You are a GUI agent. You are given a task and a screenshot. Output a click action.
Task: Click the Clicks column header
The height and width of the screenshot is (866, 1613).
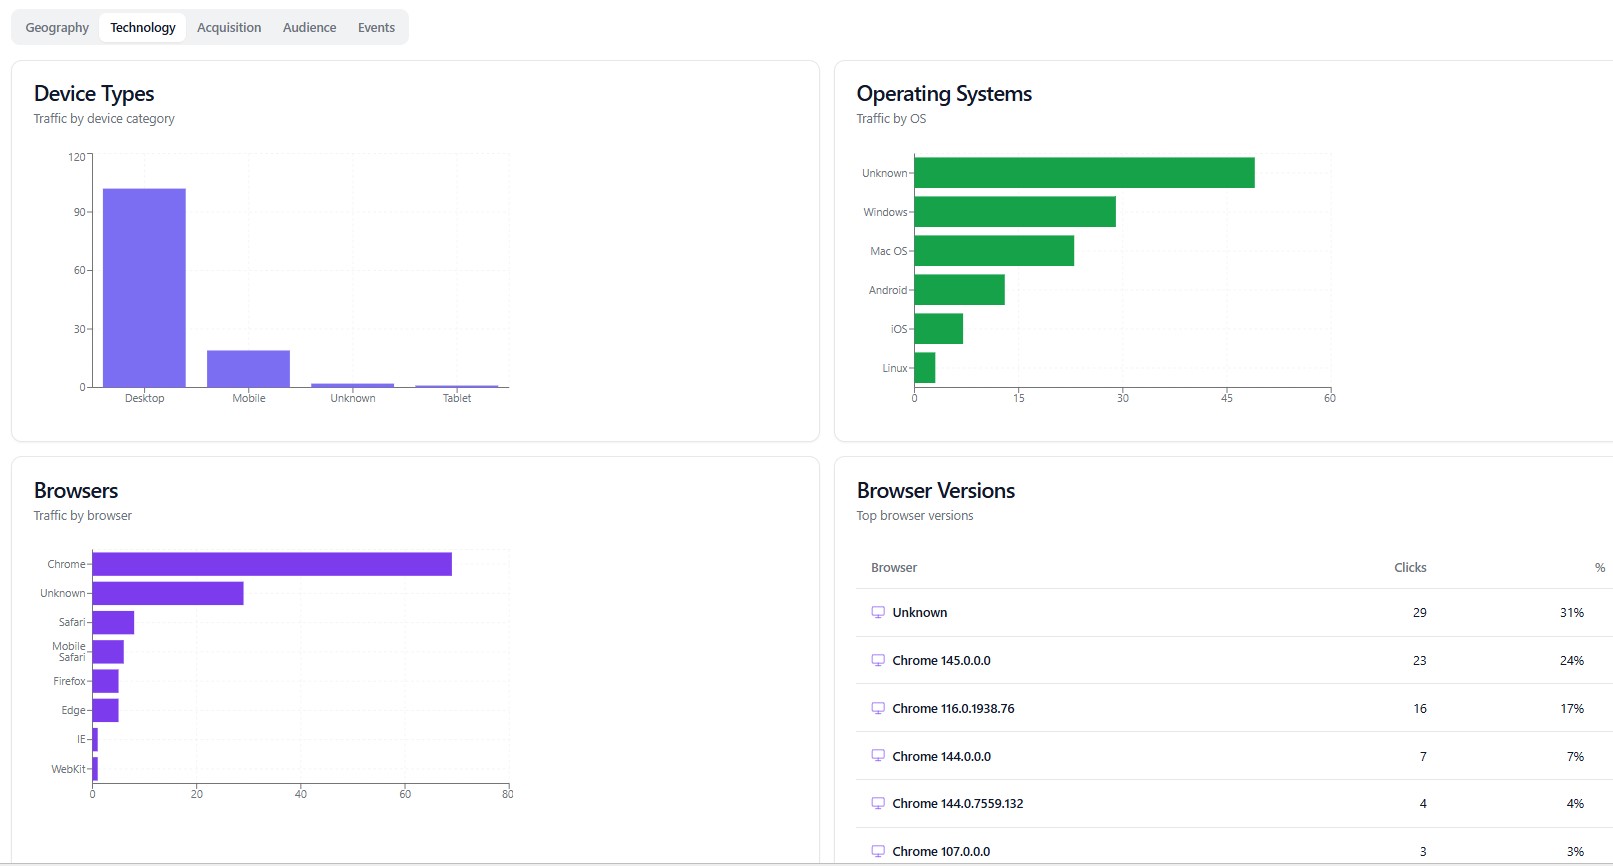pos(1410,567)
